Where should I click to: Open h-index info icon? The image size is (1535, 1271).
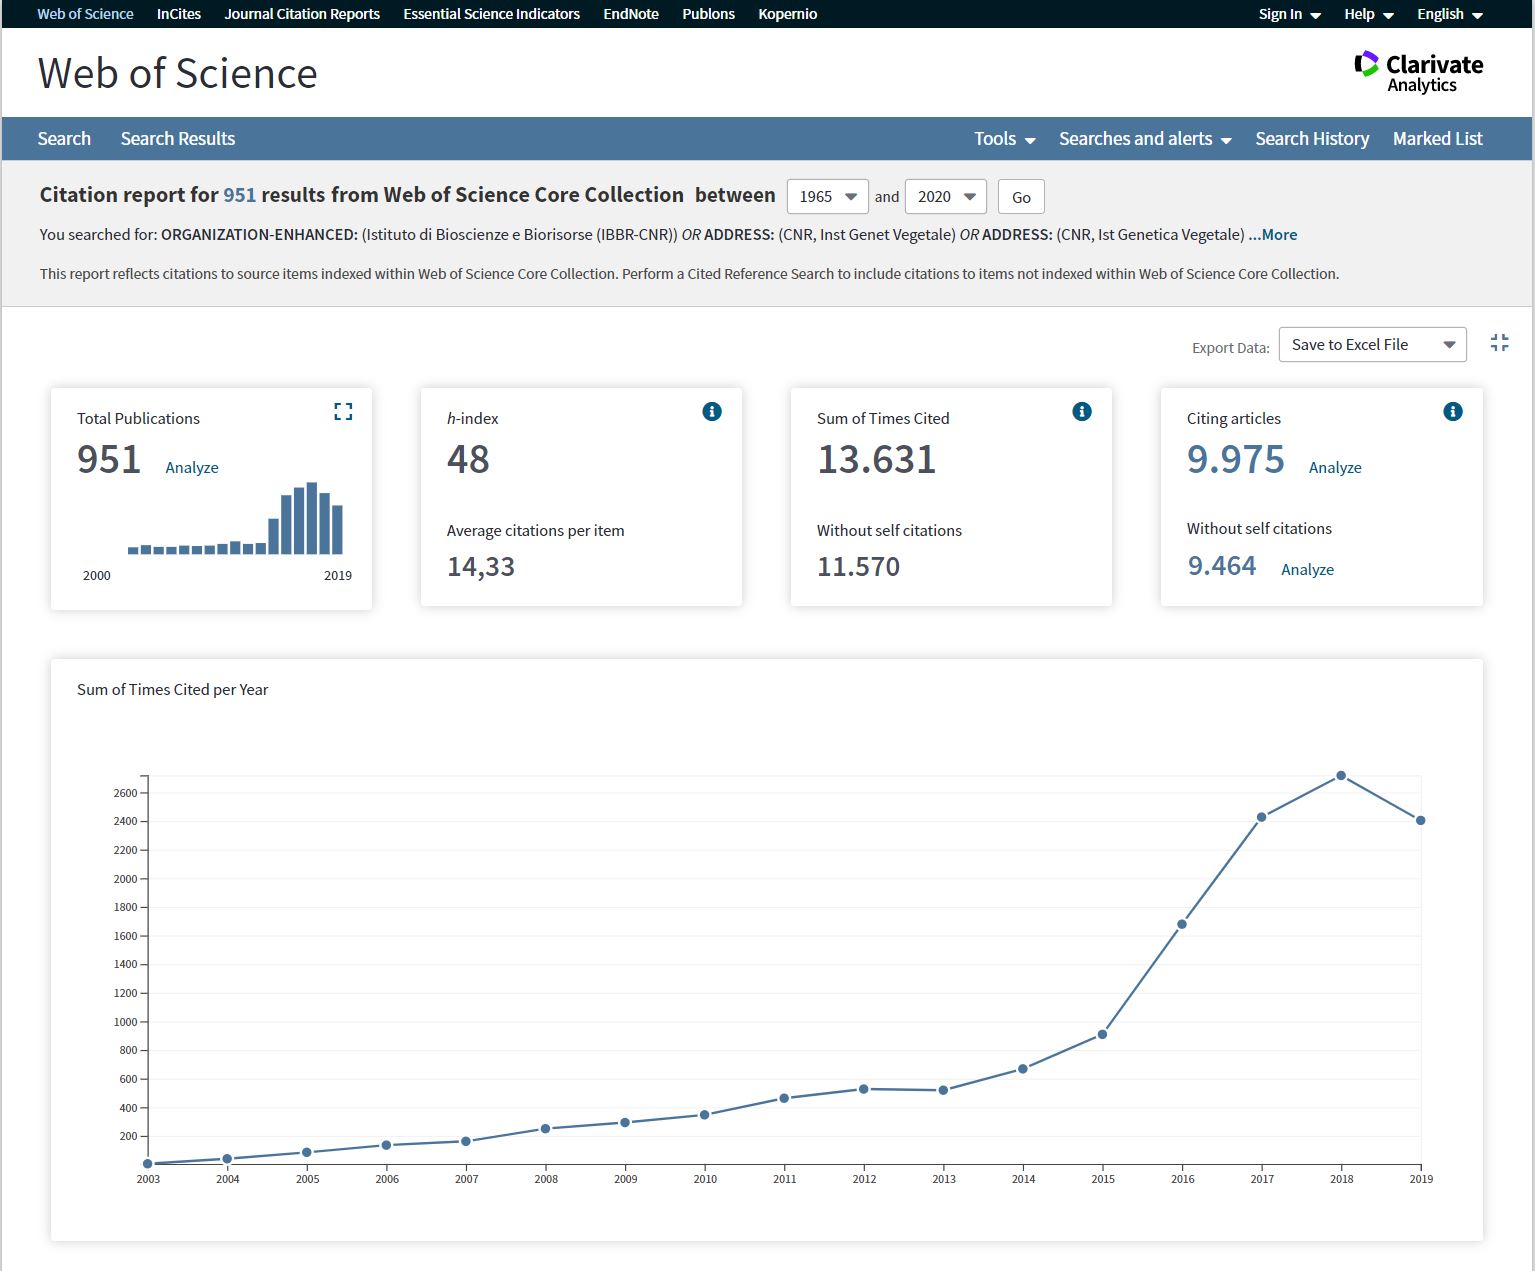pos(712,411)
